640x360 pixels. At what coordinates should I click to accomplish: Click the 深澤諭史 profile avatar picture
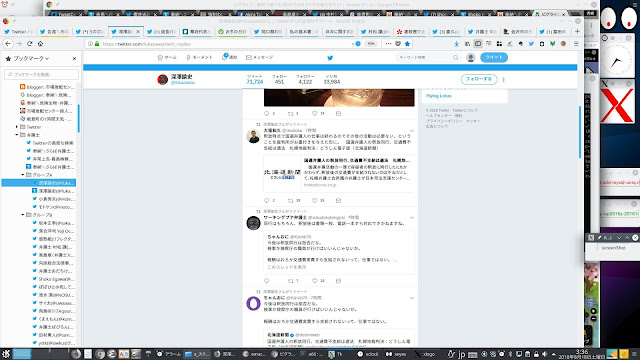click(162, 79)
